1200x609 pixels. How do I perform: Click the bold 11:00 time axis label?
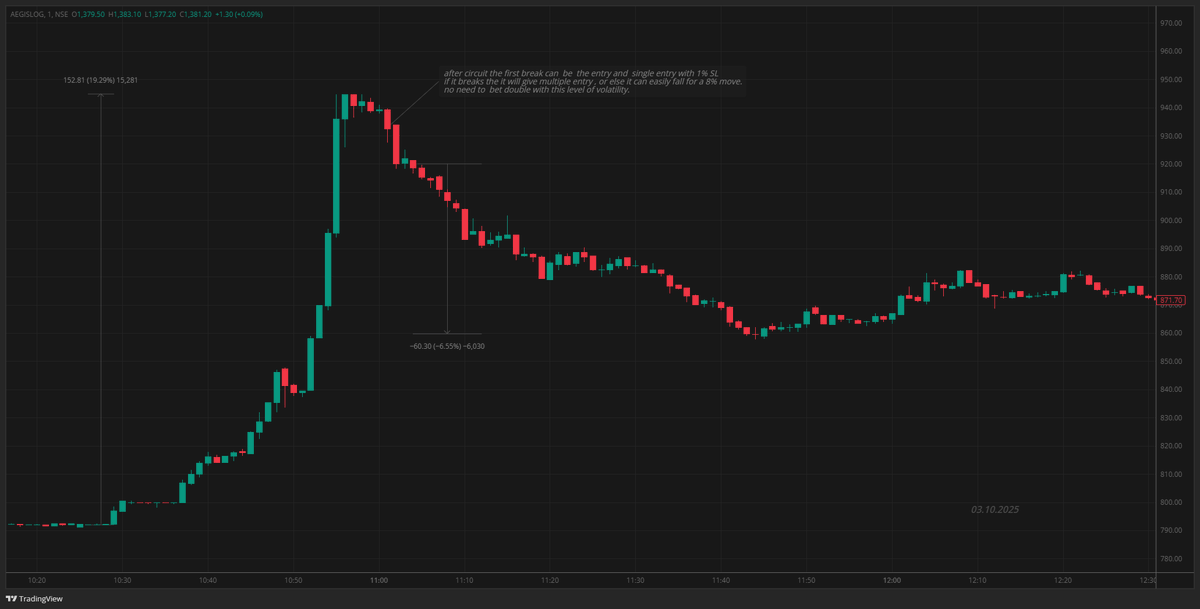[379, 580]
